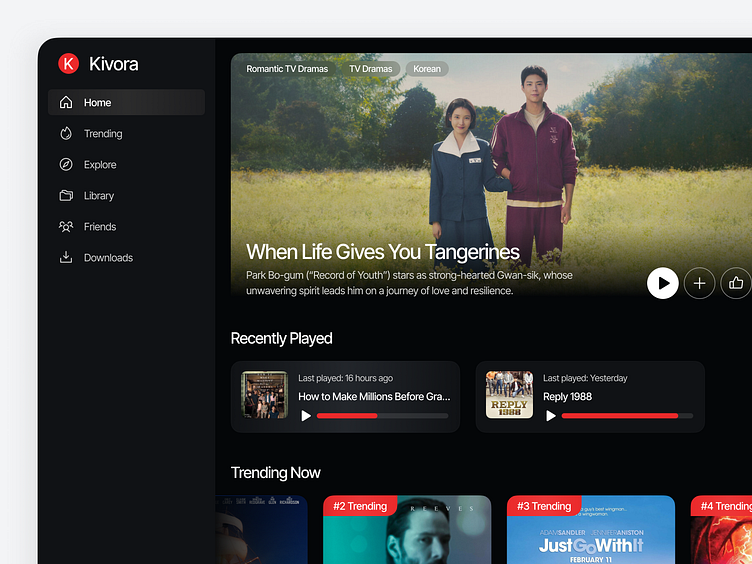Open Library menu label
The width and height of the screenshot is (752, 564).
click(99, 196)
